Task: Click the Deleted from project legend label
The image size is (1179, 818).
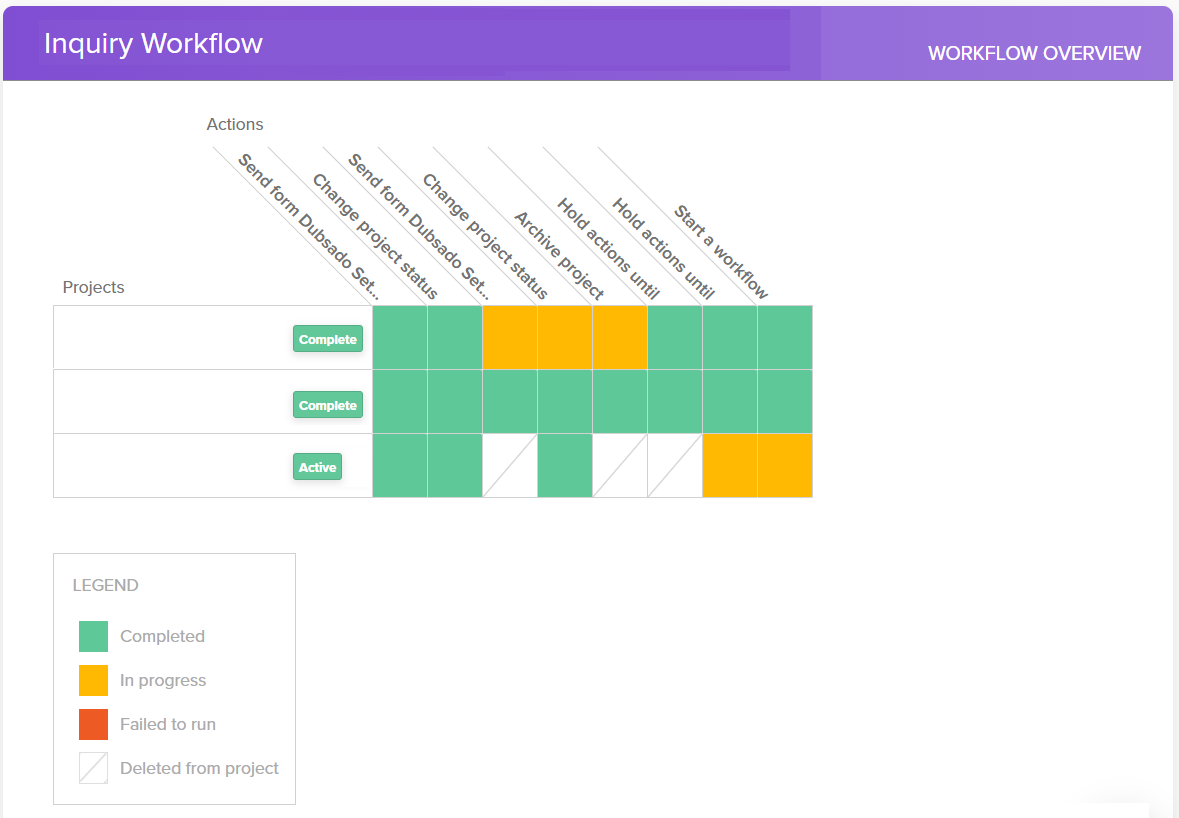Action: pyautogui.click(x=199, y=768)
